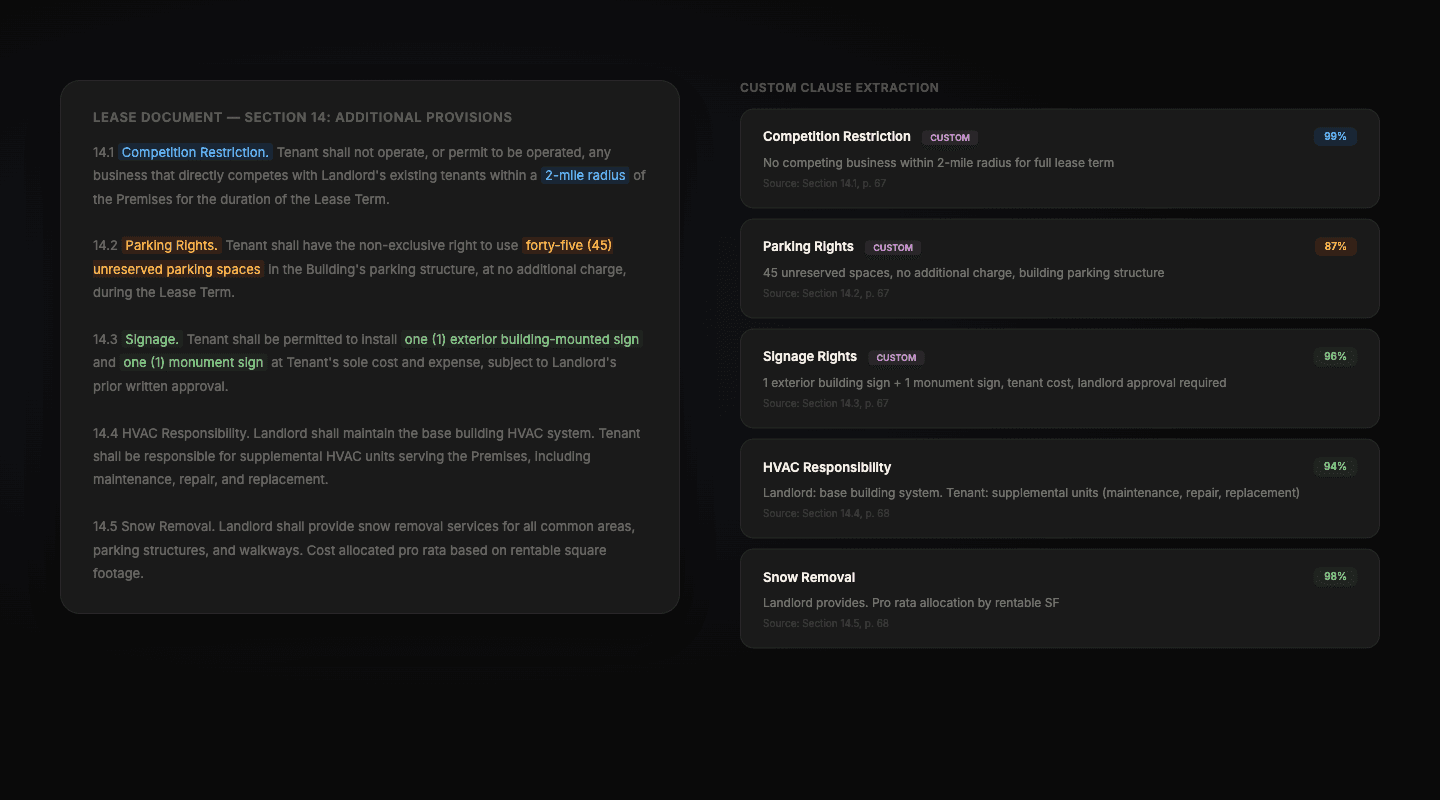Click the Parking Rights highlighted clause heading
The height and width of the screenshot is (800, 1440).
pyautogui.click(x=171, y=245)
